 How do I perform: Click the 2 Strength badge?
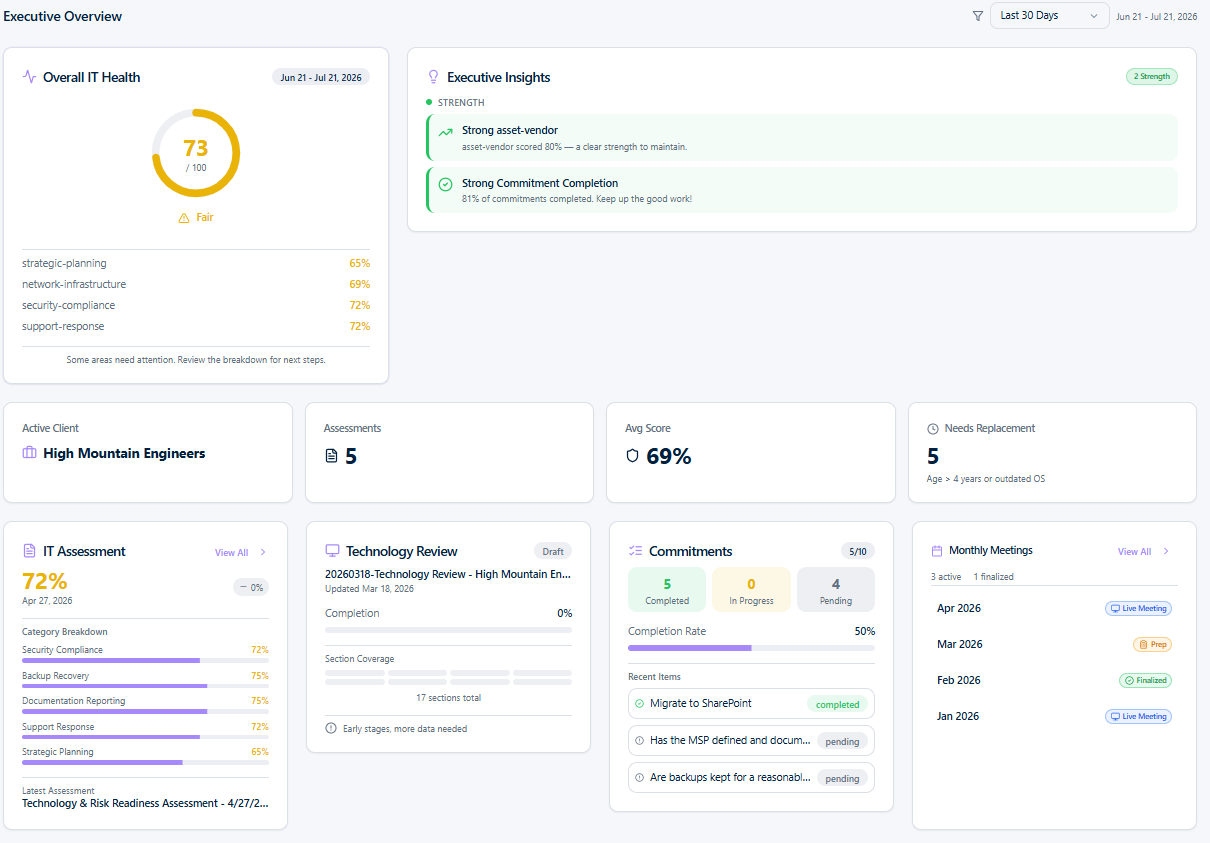1152,76
